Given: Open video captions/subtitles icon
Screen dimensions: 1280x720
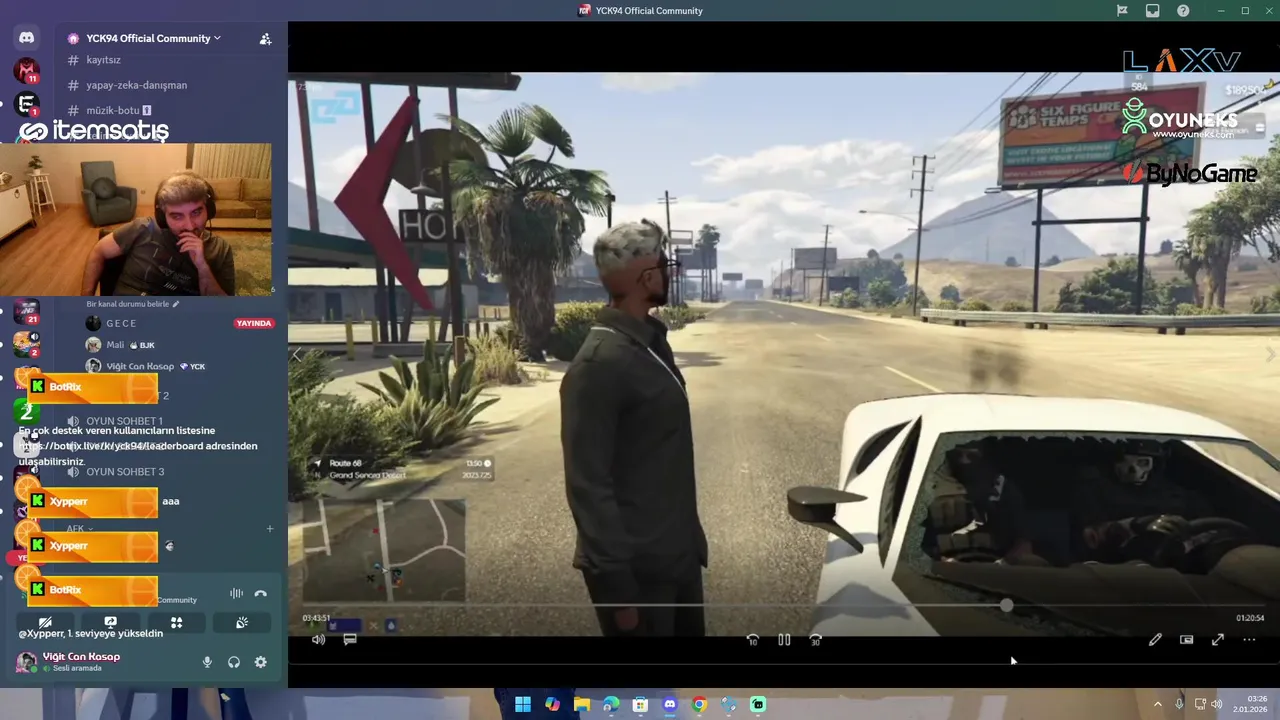Looking at the screenshot, I should (x=350, y=639).
